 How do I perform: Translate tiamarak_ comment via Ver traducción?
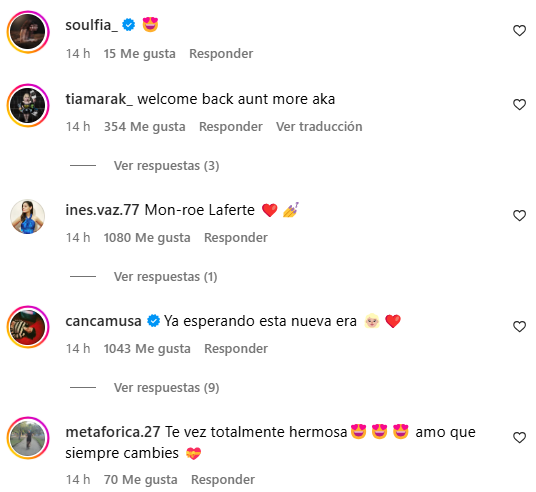(319, 127)
